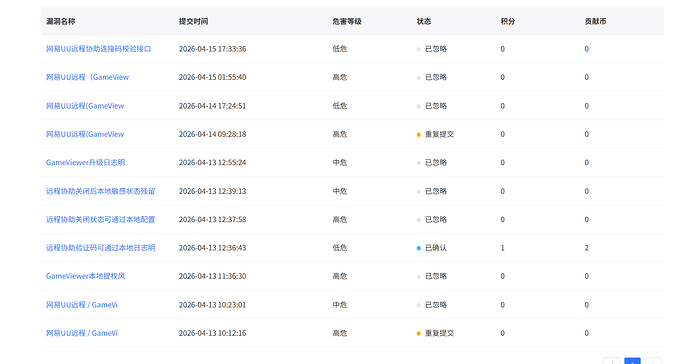Open the 网易UU远程（GameView link submitted 2026-04-15 01:55:40
Image resolution: width=690 pixels, height=364 pixels.
[88, 77]
